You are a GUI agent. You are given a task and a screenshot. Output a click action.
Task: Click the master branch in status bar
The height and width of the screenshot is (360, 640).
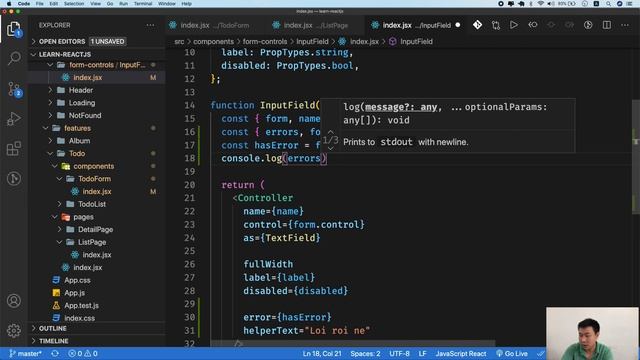[x=25, y=353]
